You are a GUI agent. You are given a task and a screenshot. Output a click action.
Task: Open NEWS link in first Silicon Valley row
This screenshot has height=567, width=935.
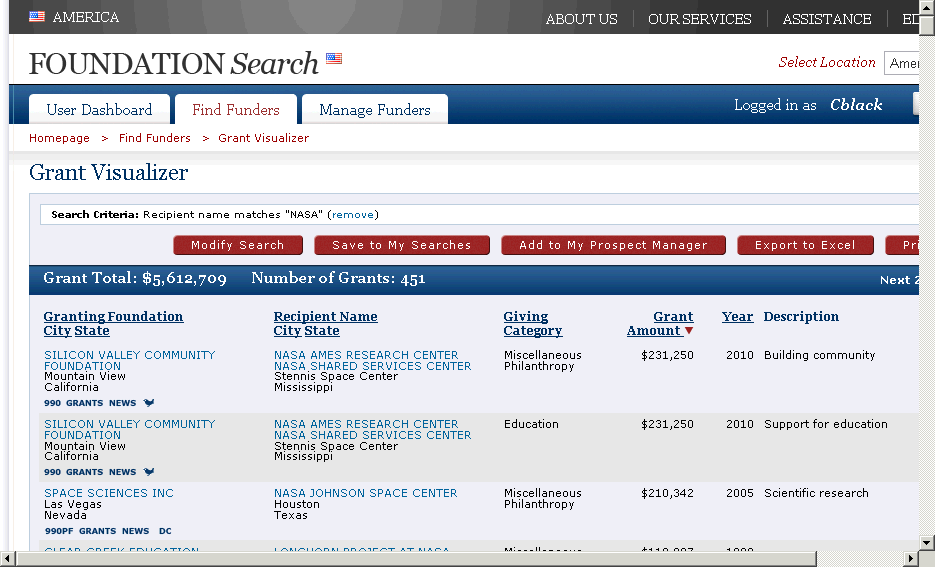point(123,403)
